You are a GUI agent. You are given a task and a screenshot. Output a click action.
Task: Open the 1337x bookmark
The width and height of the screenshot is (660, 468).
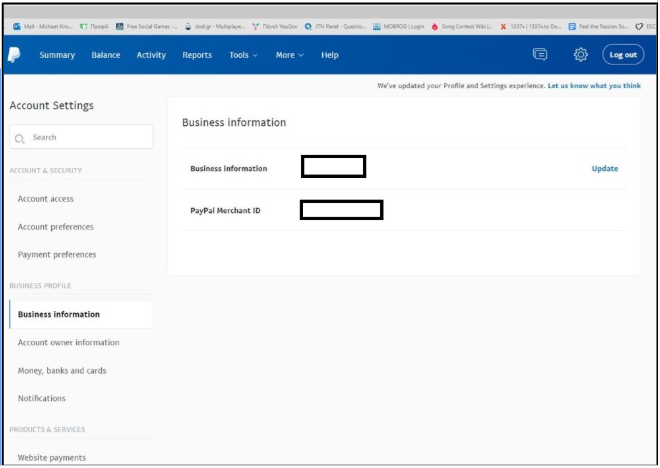[x=530, y=26]
